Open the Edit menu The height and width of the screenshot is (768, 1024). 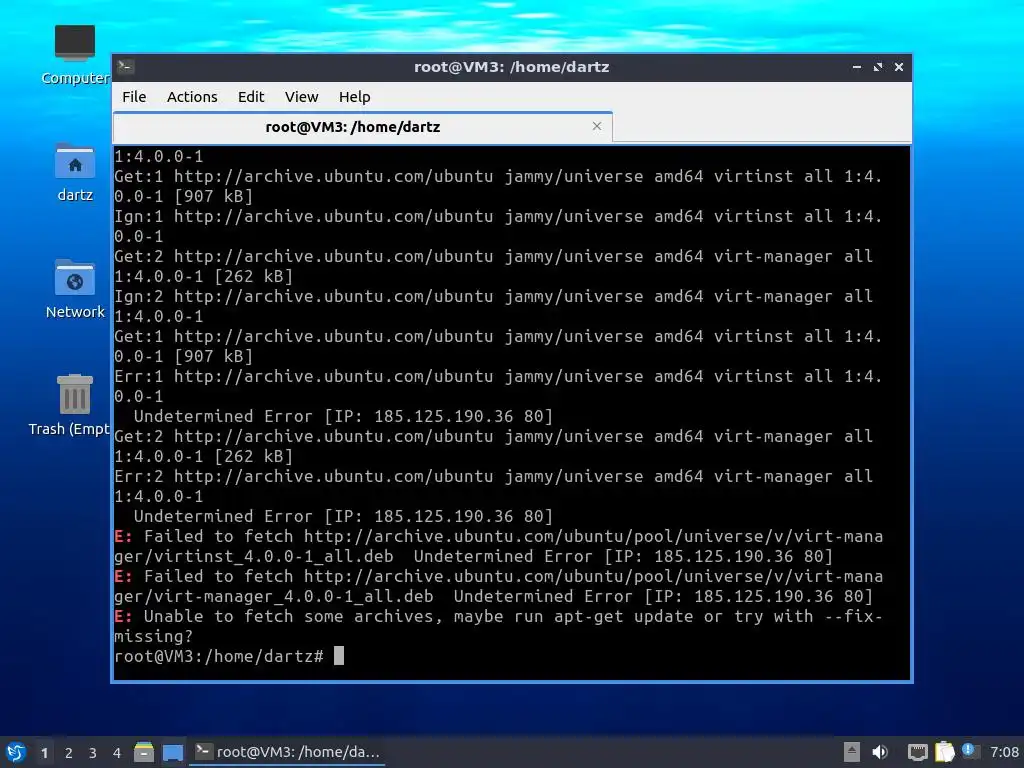[250, 97]
